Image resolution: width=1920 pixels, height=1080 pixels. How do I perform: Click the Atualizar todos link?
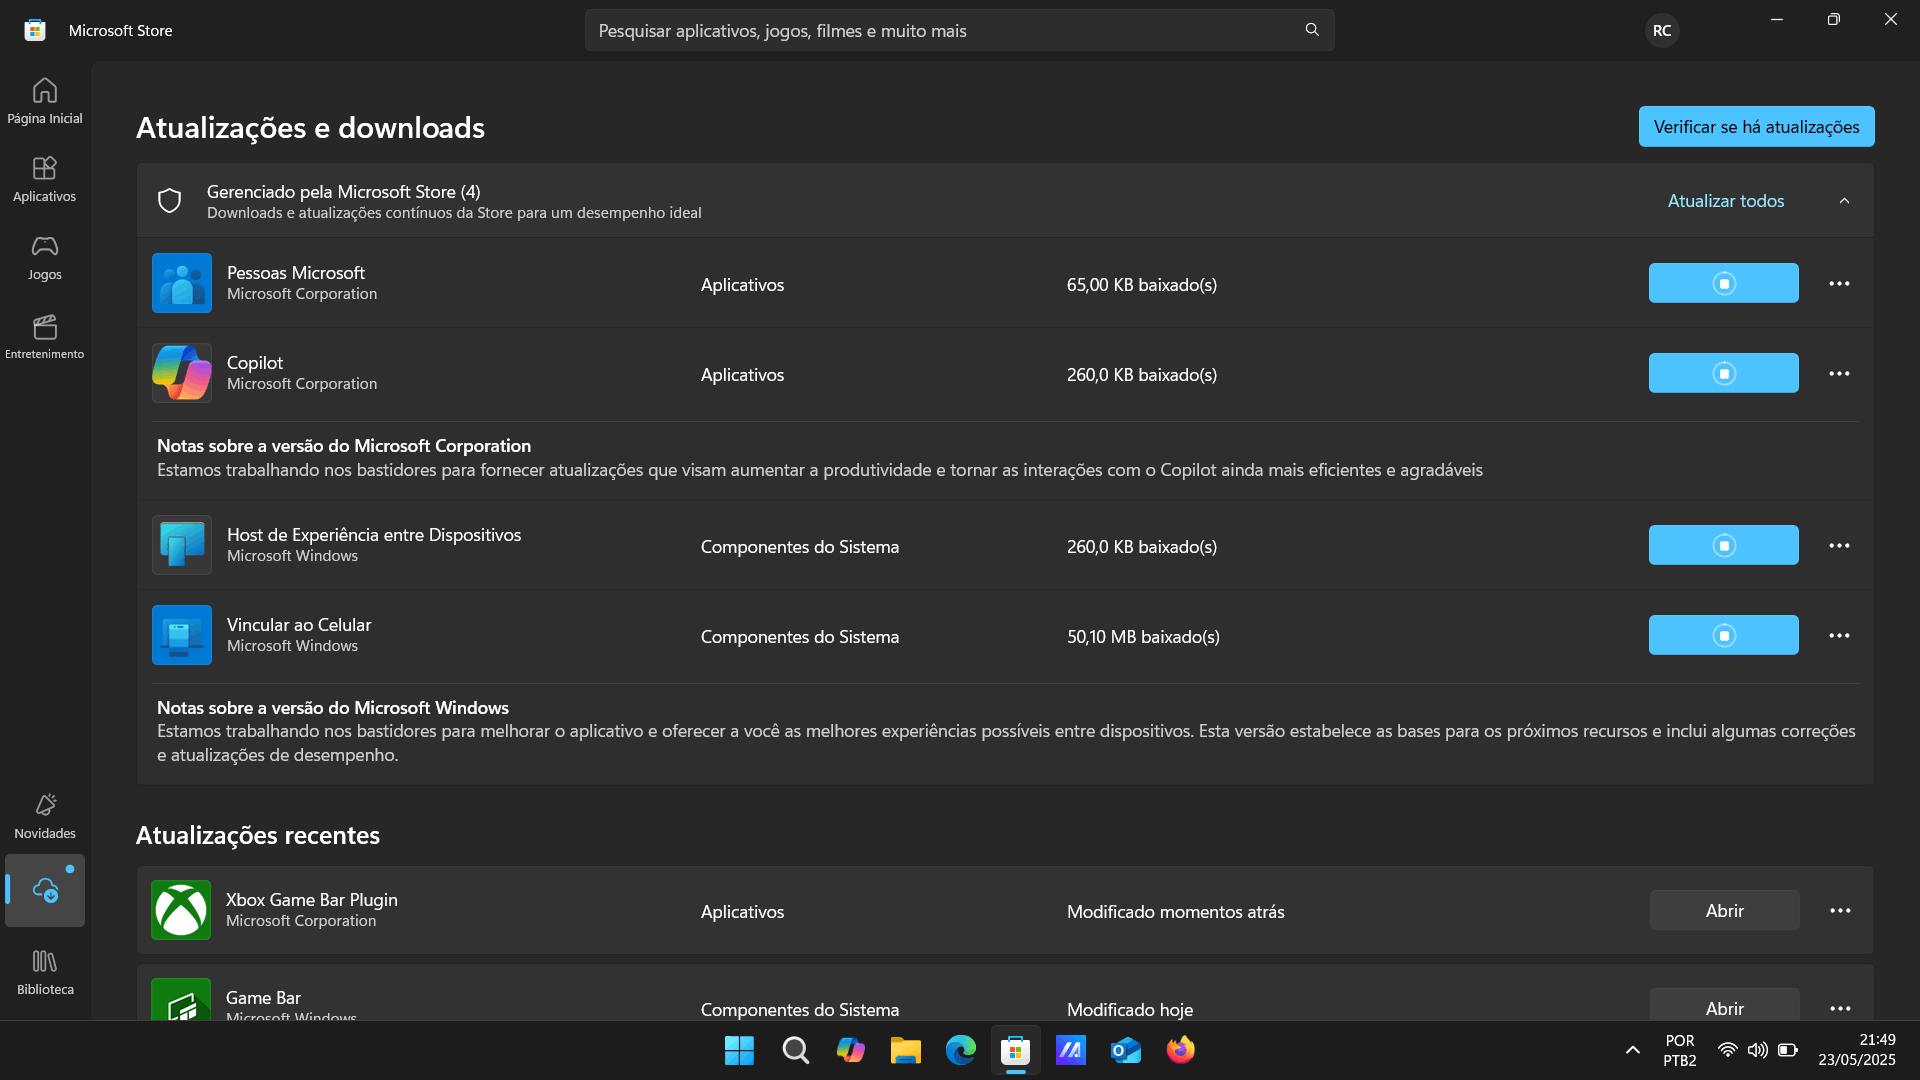[x=1725, y=201]
